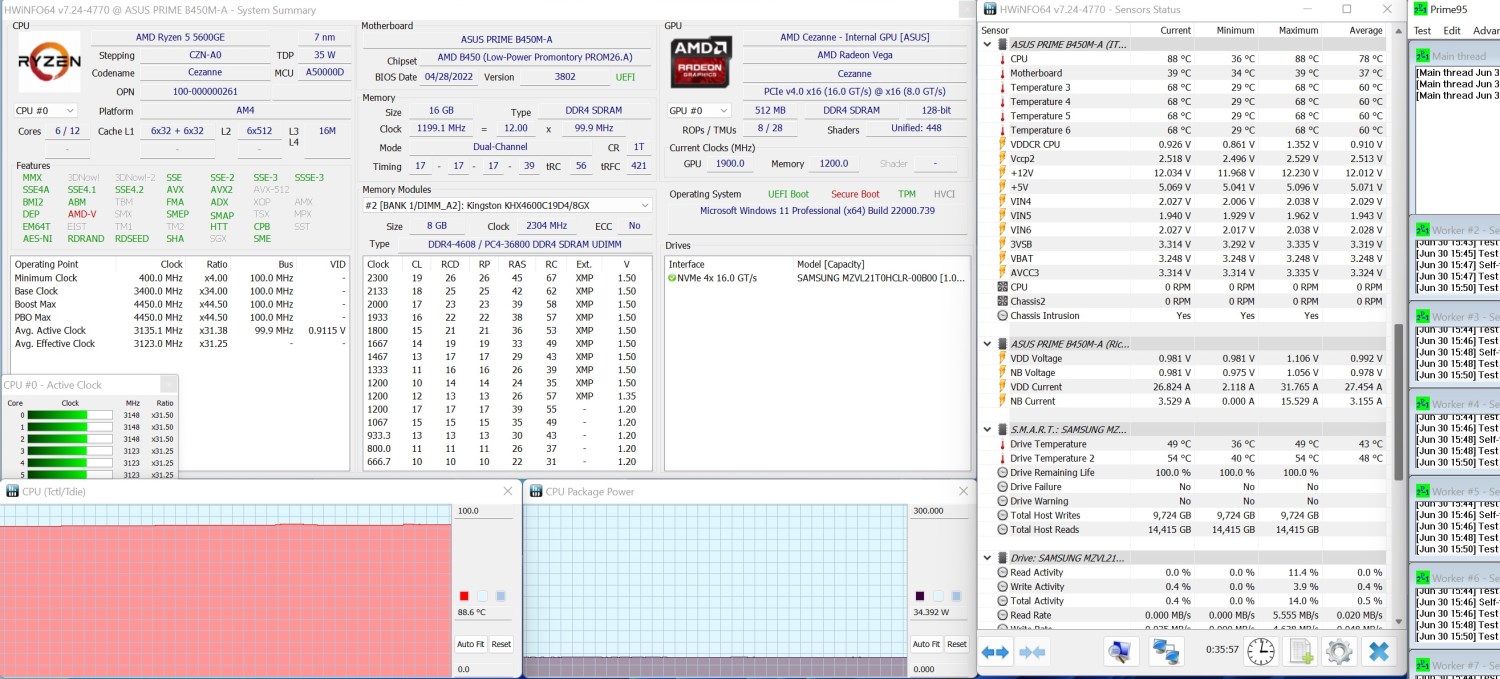Click the shrink columns inward arrows icon
Viewport: 1500px width, 679px height.
tap(1031, 652)
